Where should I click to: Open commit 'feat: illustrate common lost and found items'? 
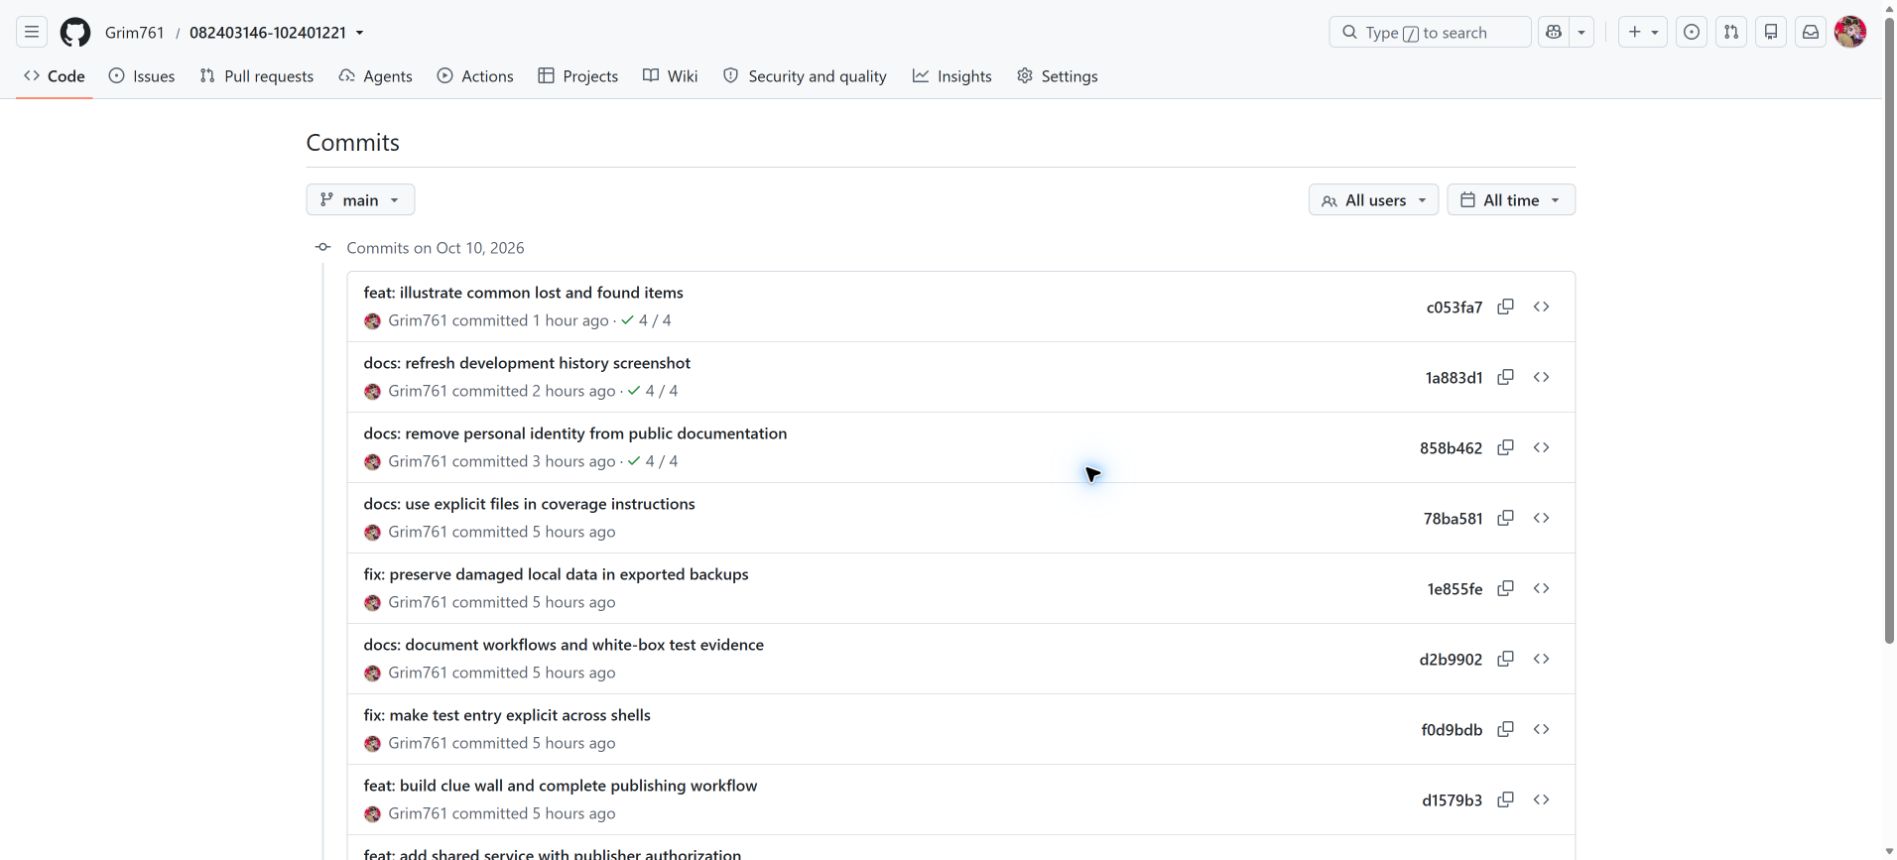point(523,293)
